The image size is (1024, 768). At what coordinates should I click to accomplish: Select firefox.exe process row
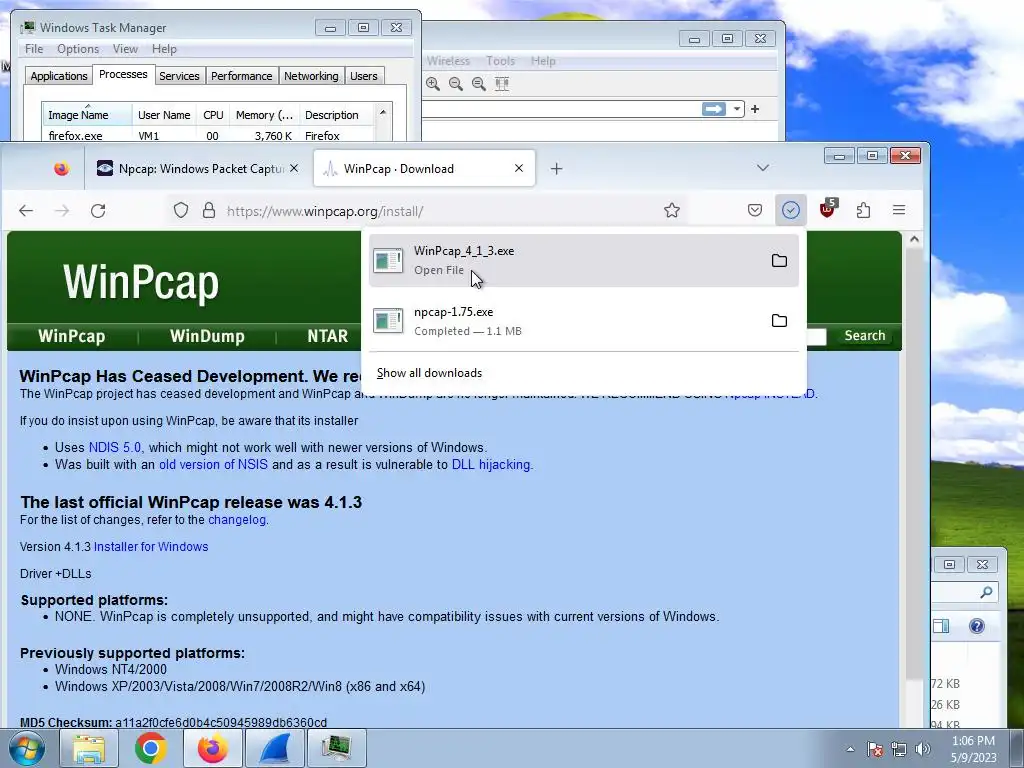(x=208, y=136)
